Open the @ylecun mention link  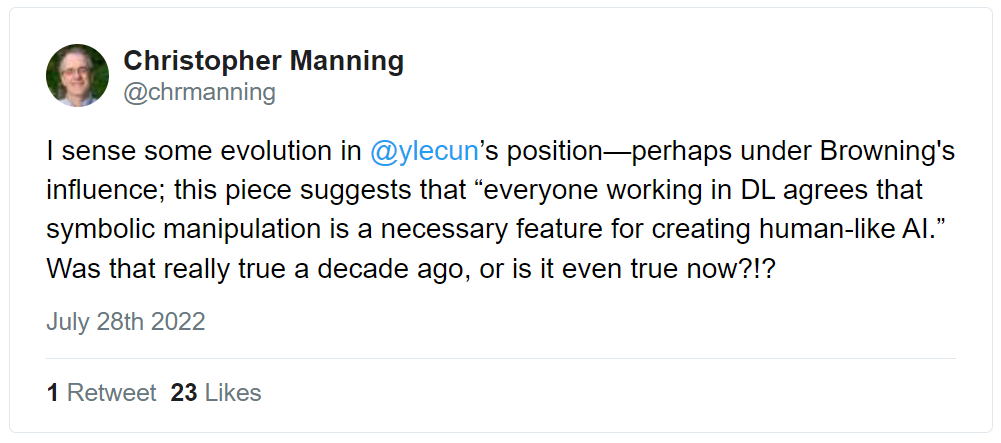(x=423, y=153)
